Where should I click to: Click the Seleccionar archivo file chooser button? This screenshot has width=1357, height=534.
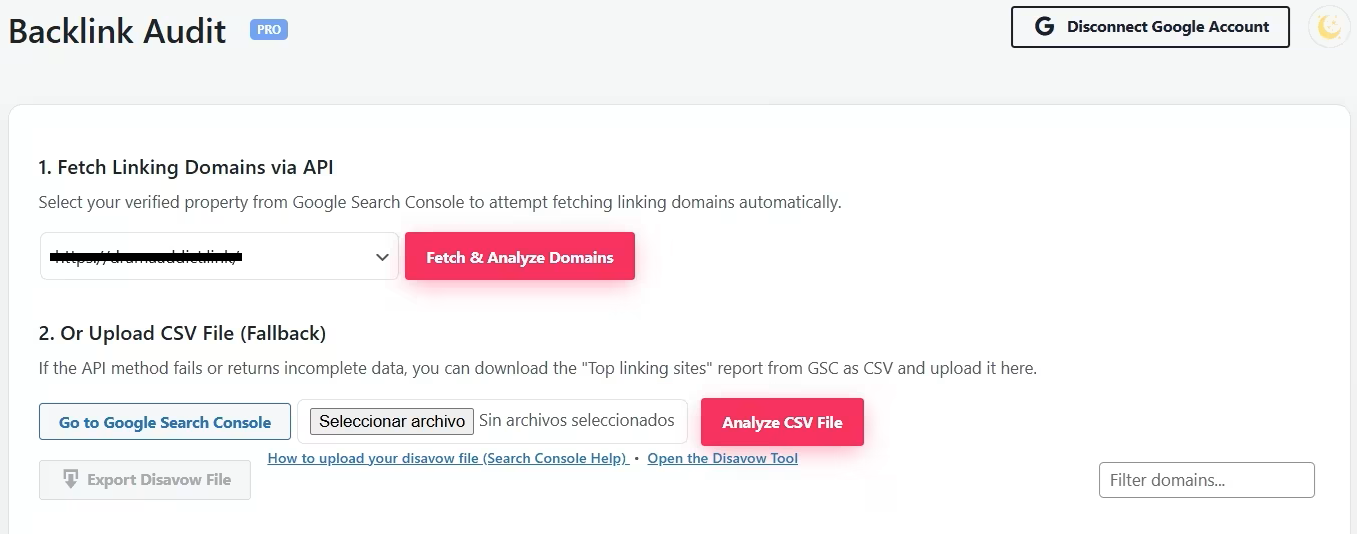click(x=391, y=421)
